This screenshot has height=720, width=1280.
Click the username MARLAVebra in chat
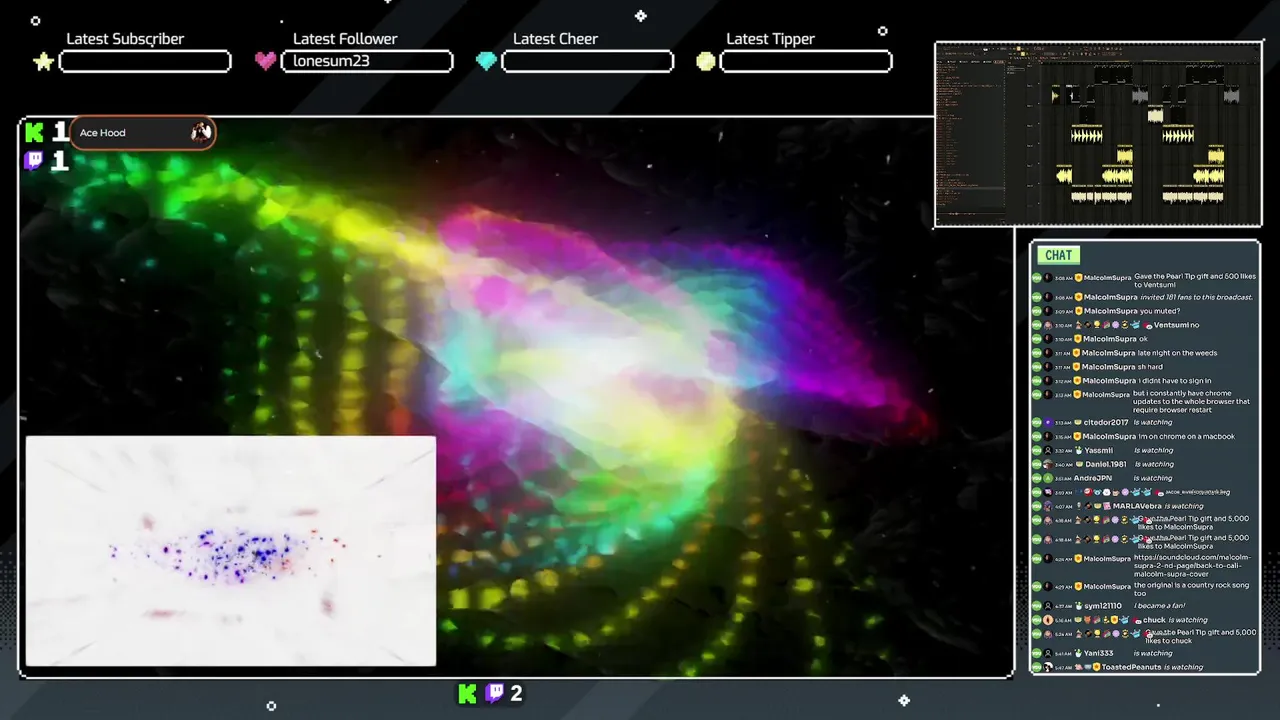pyautogui.click(x=1137, y=506)
